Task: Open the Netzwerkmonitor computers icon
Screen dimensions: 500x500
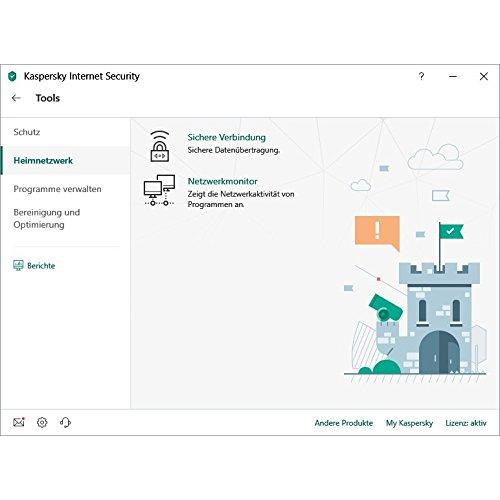Action: click(159, 190)
